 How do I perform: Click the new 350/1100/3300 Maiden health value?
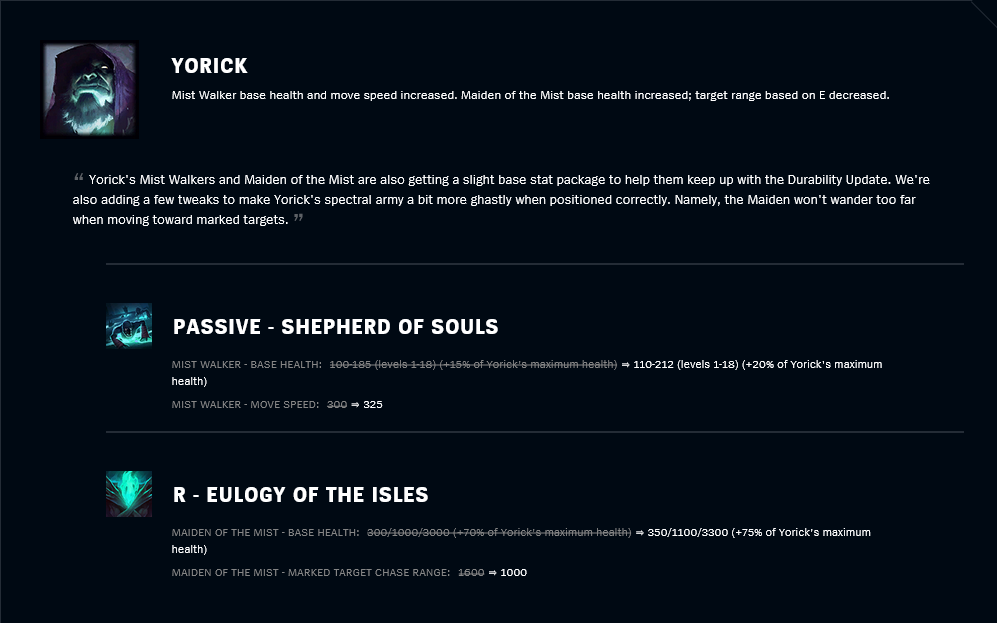coord(687,532)
